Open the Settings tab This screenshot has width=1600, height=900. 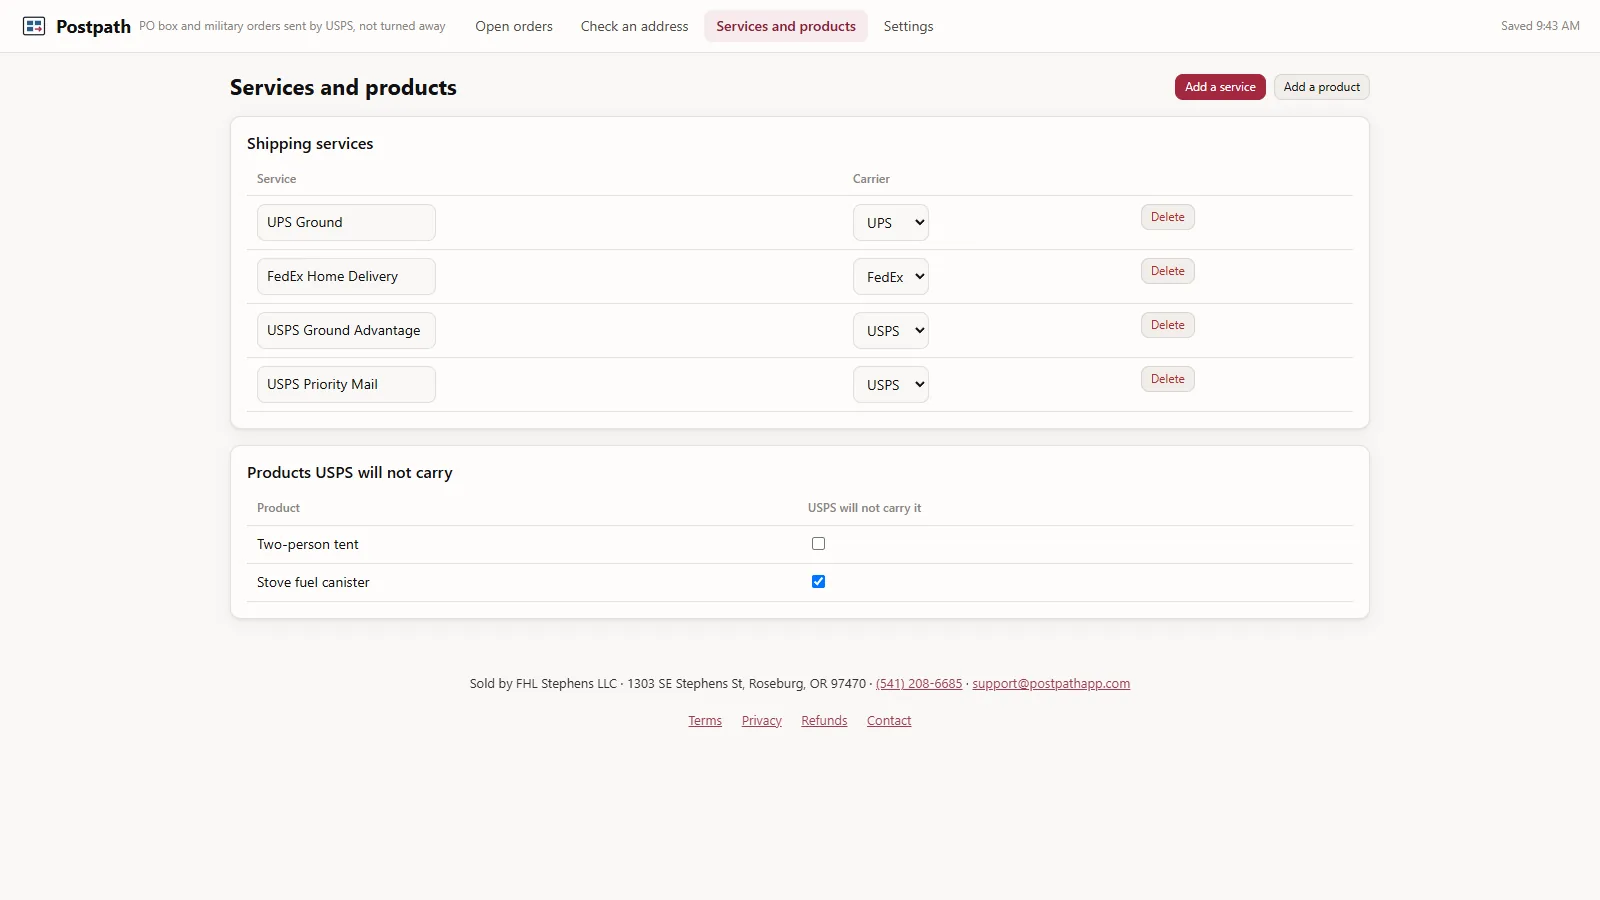(x=908, y=26)
